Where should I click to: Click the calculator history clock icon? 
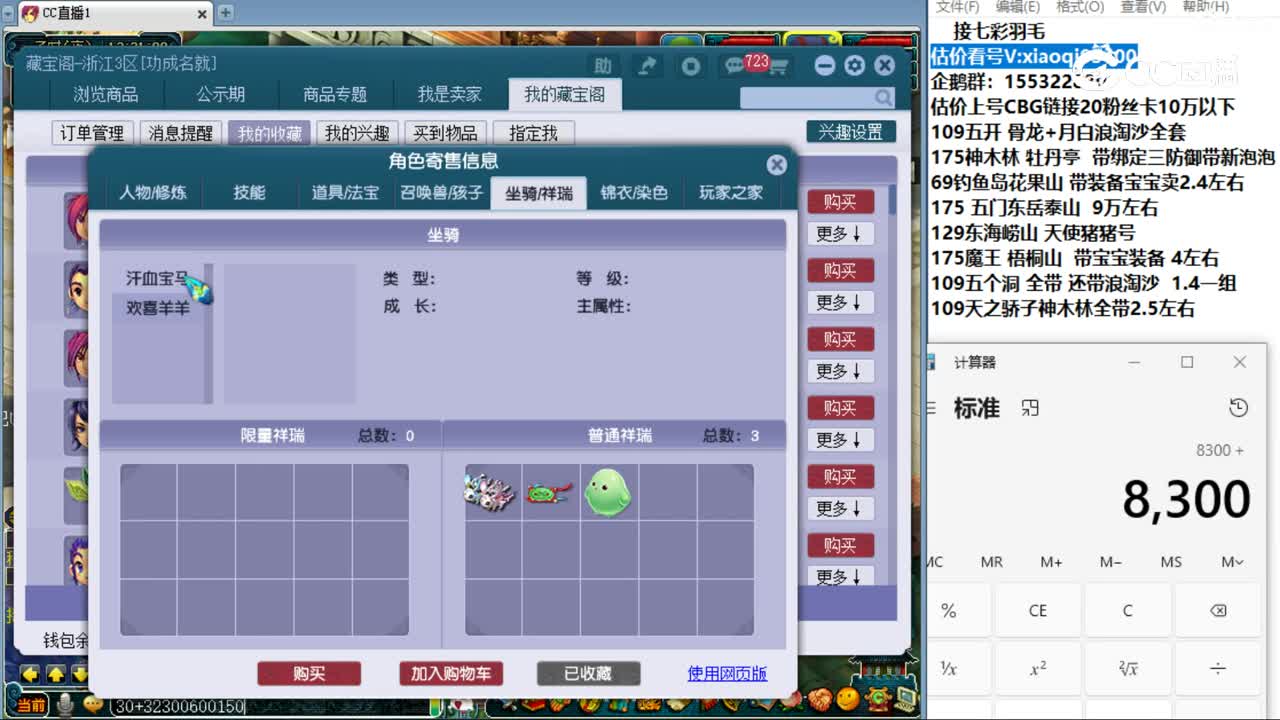[1238, 408]
